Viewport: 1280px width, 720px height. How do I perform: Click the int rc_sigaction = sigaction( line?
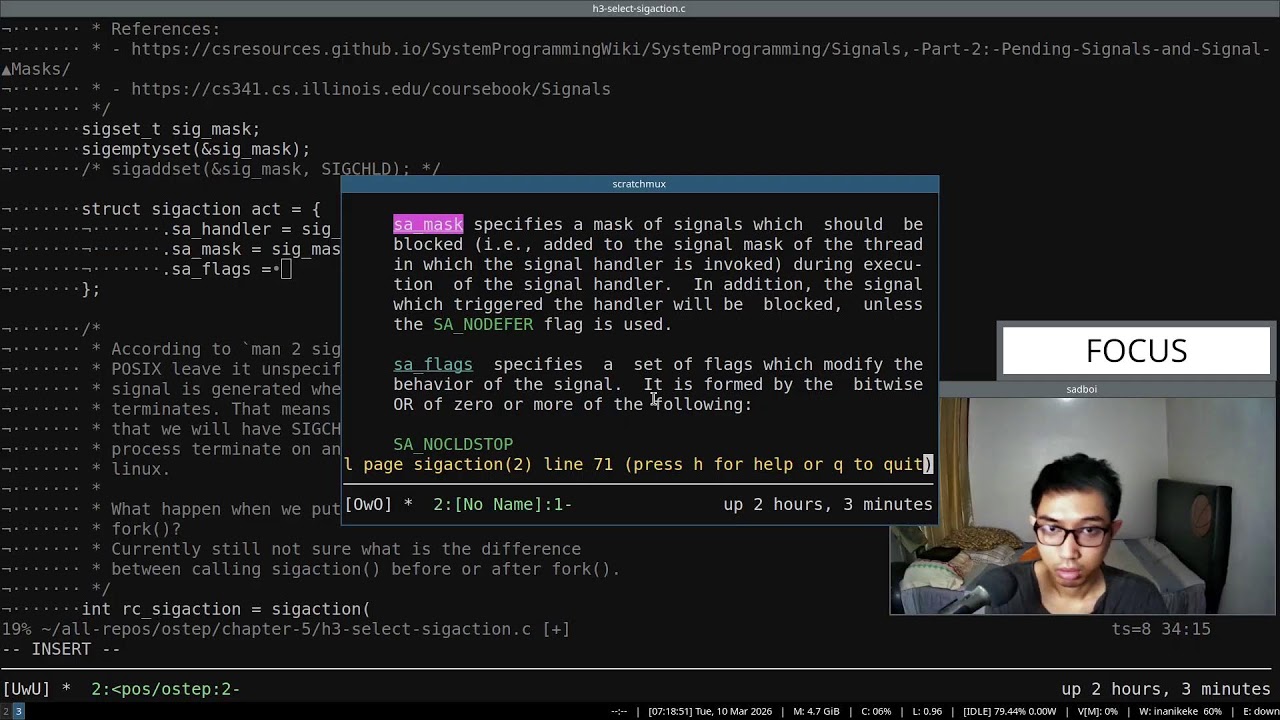(226, 609)
